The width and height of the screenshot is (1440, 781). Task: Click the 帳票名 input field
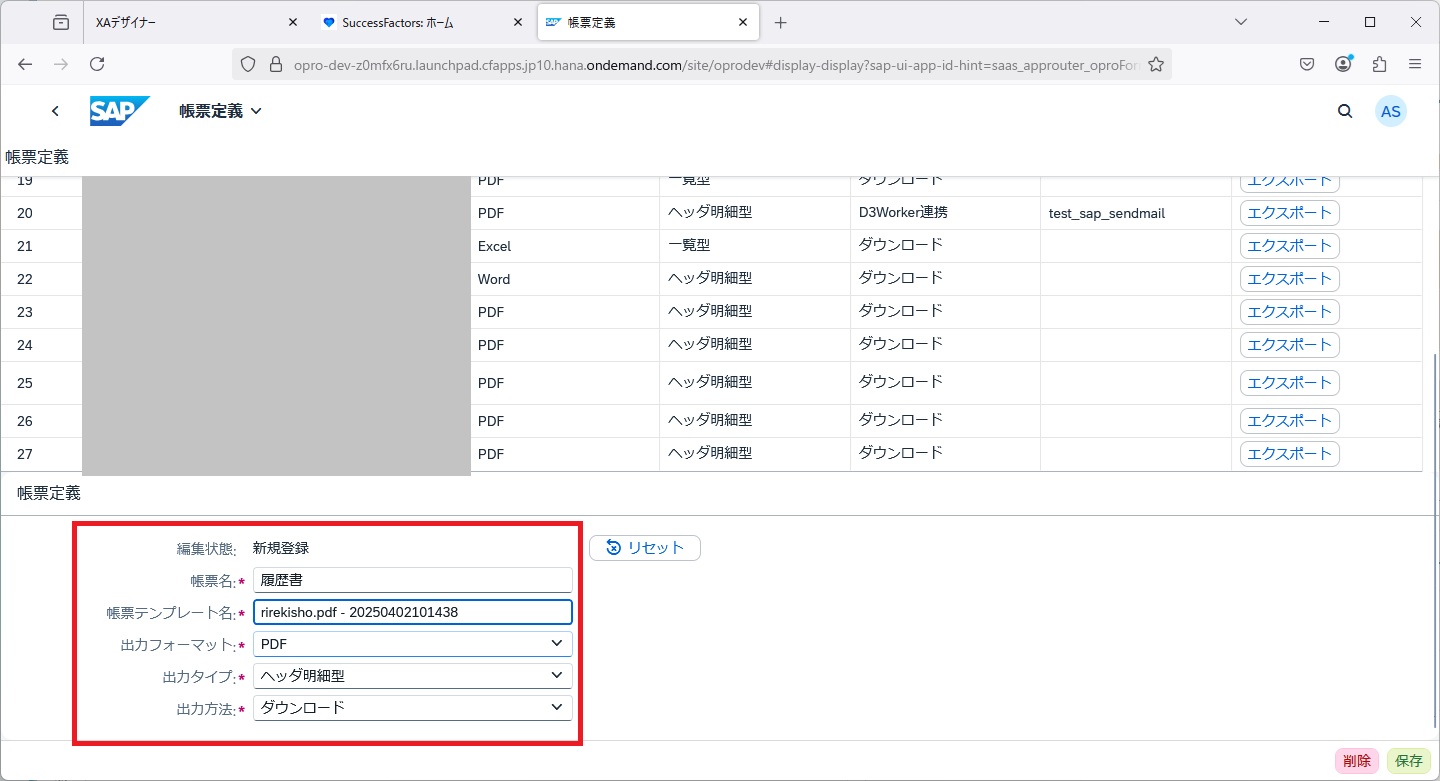(412, 580)
